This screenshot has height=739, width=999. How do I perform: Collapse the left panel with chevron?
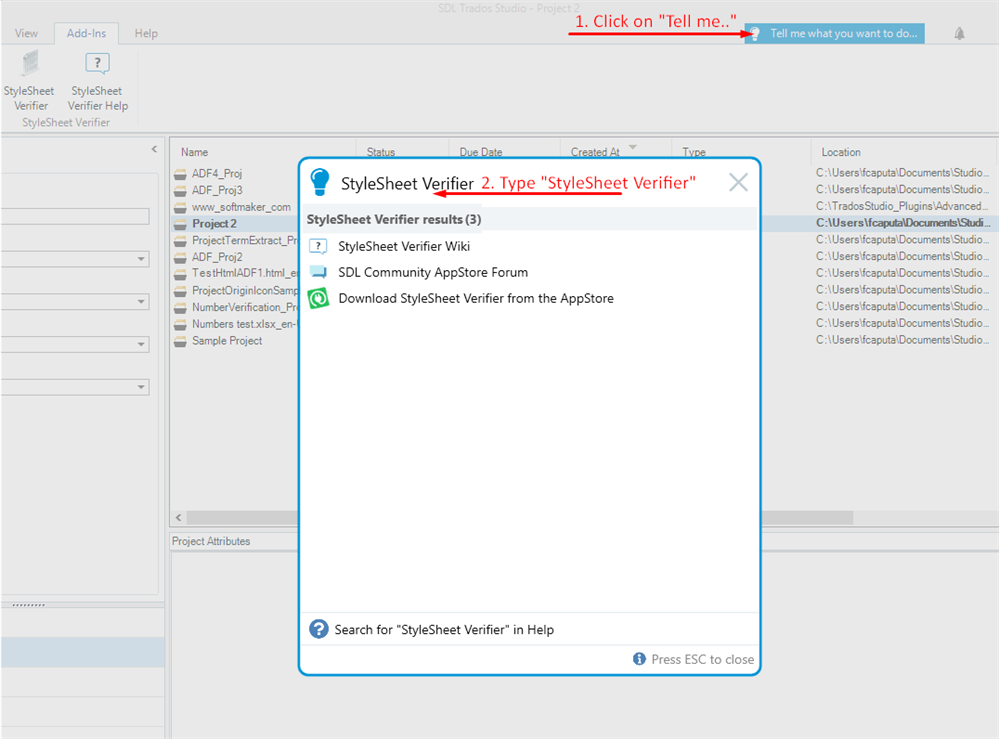click(x=154, y=149)
